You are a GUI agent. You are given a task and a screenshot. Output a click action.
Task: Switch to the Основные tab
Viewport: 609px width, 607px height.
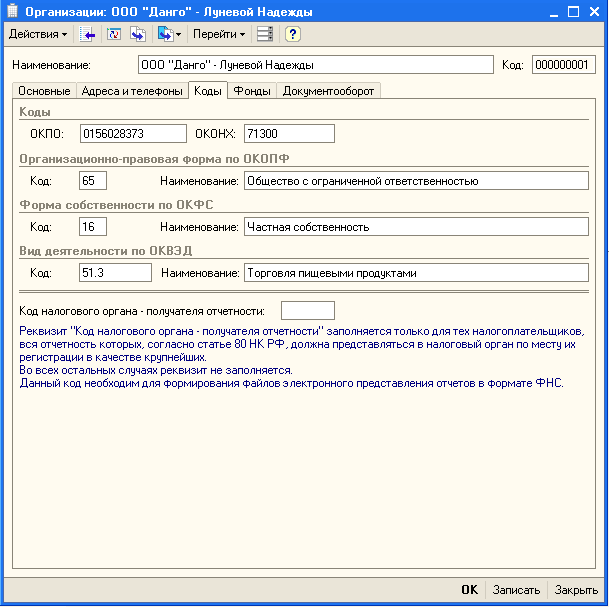[x=45, y=91]
